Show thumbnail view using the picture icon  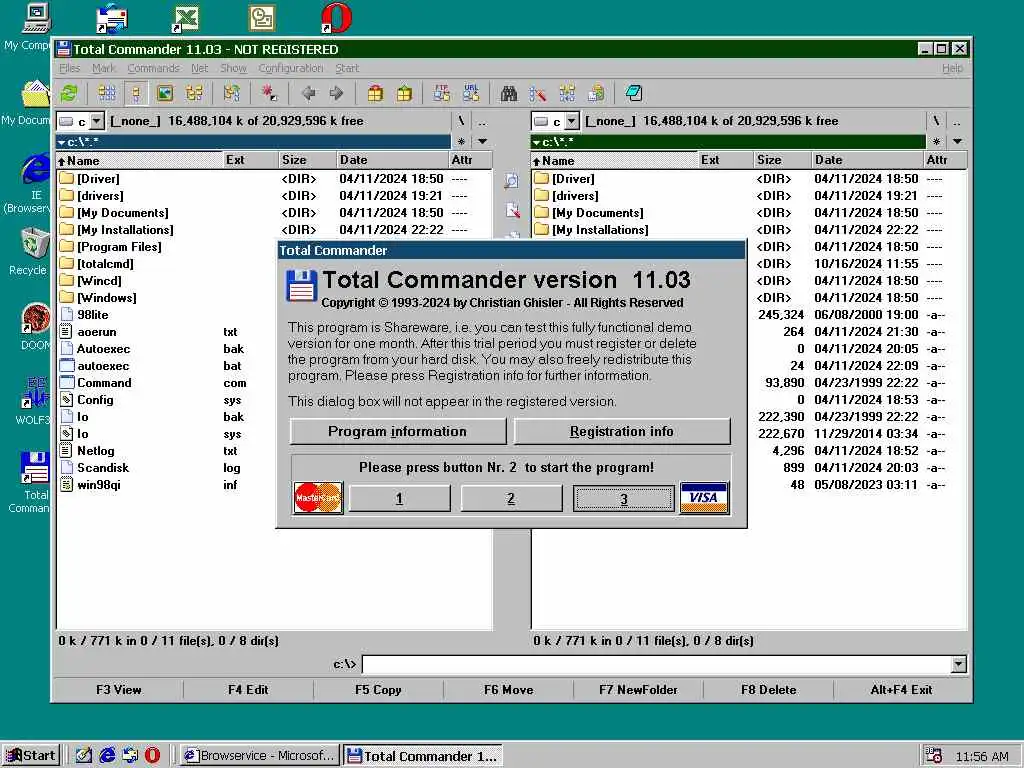coord(165,93)
